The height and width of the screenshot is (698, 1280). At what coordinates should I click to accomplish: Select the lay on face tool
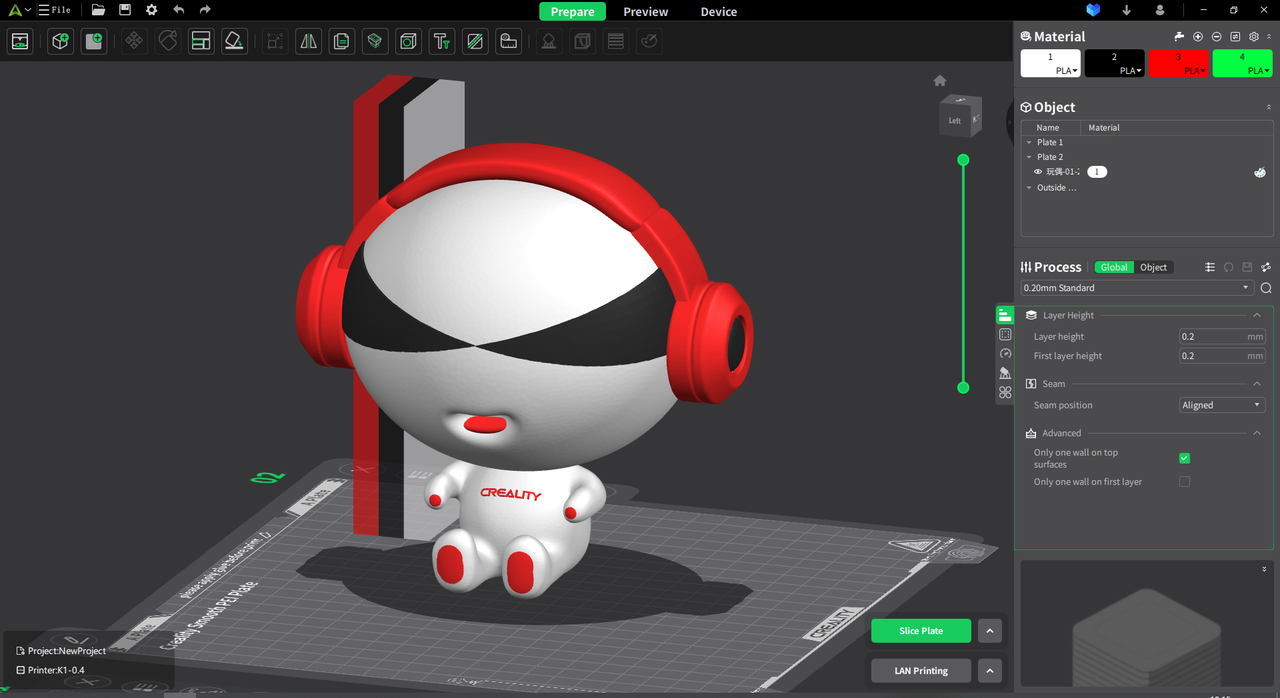234,42
